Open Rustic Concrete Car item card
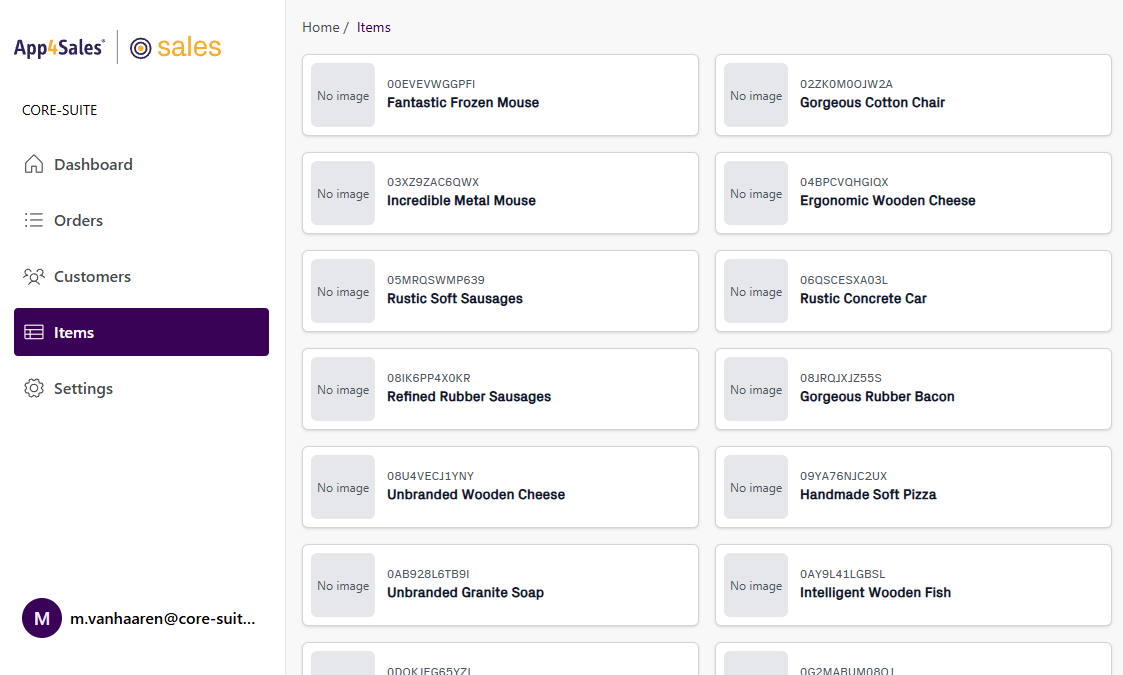The height and width of the screenshot is (675, 1123). pyautogui.click(x=912, y=291)
